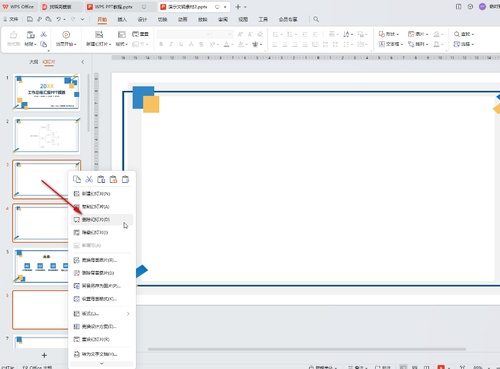Open the Insert ribbon tab
500x369 pixels.
(122, 19)
